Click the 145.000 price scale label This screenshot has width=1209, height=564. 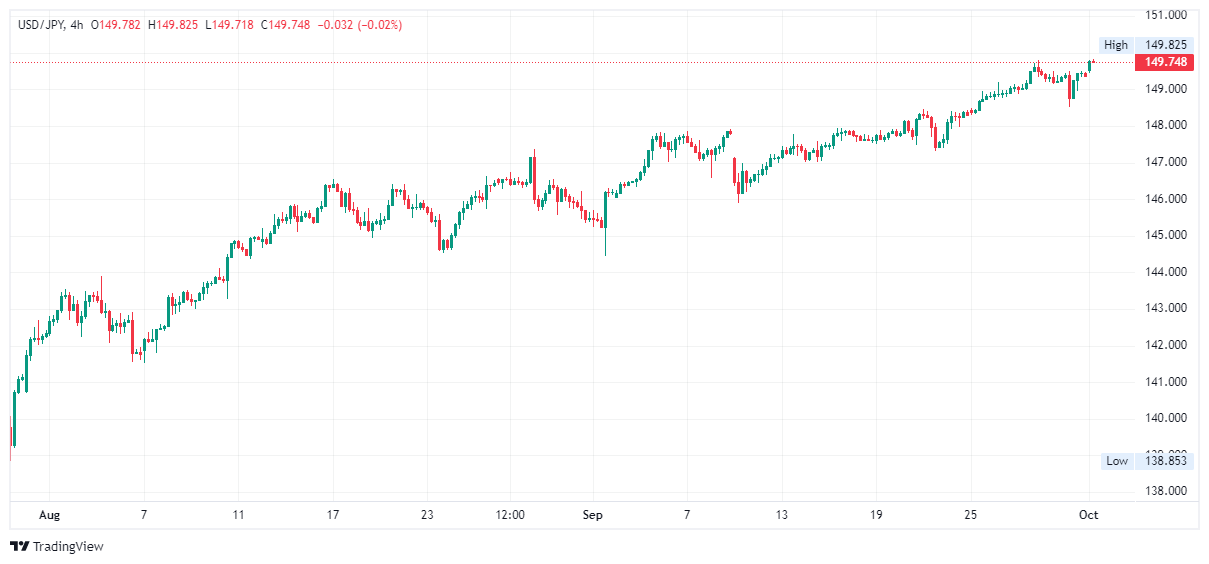point(1166,235)
